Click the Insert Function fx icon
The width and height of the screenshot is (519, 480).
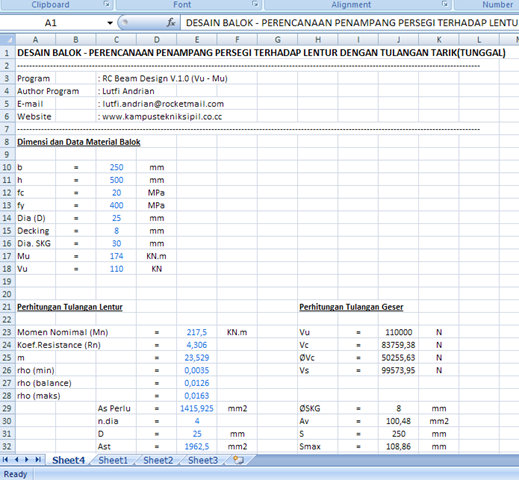171,23
